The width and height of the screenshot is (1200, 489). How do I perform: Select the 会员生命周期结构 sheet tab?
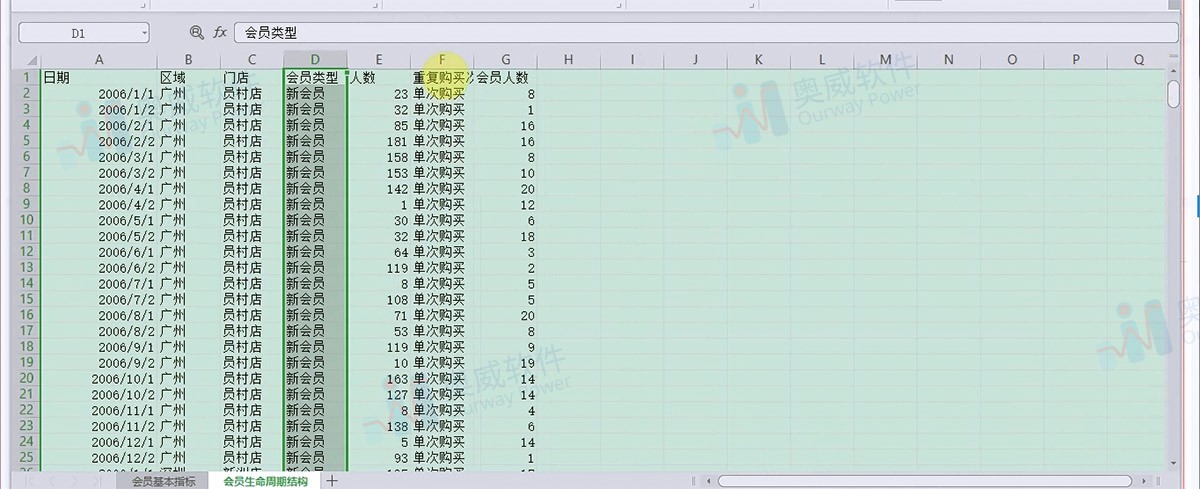(265, 481)
